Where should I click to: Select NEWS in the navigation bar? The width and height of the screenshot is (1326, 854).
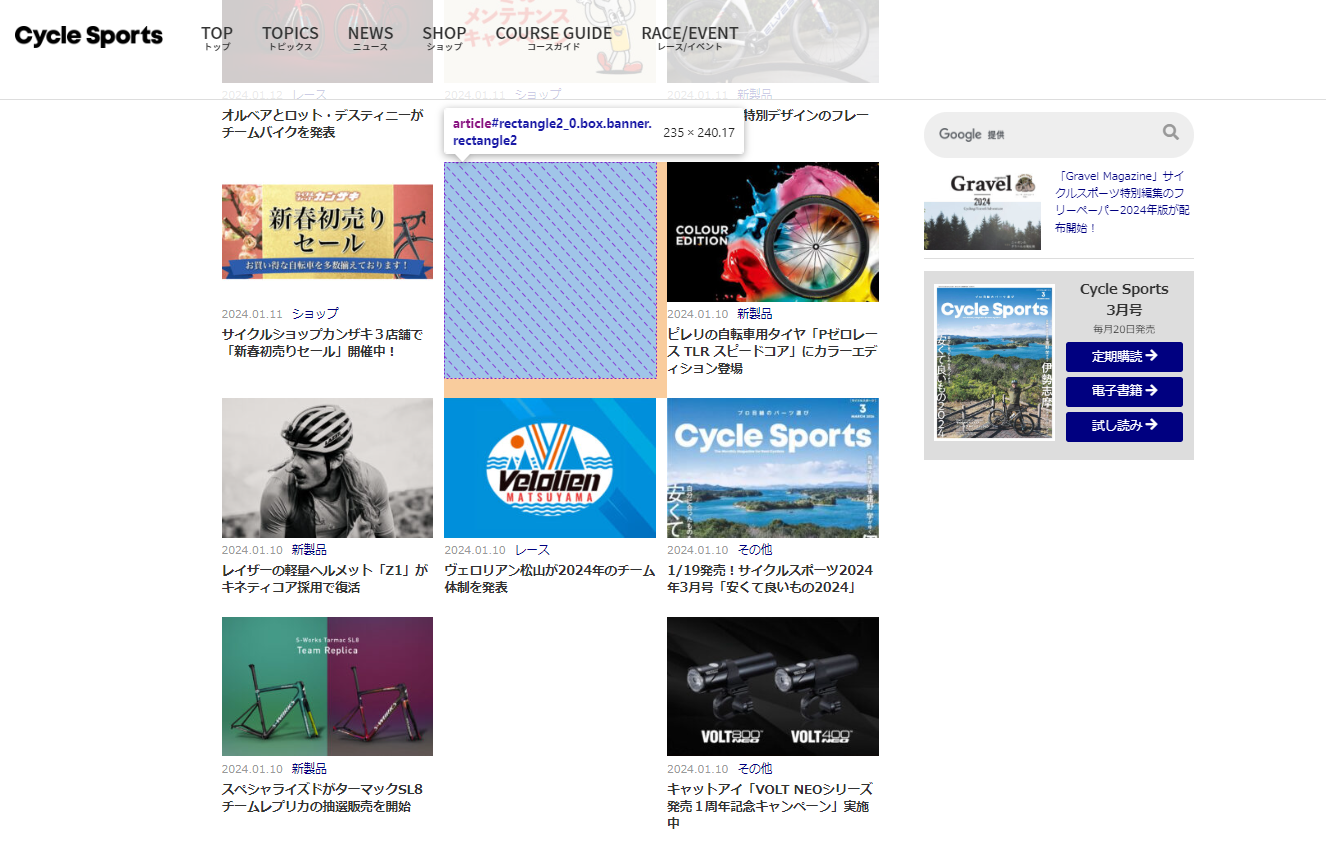click(370, 39)
